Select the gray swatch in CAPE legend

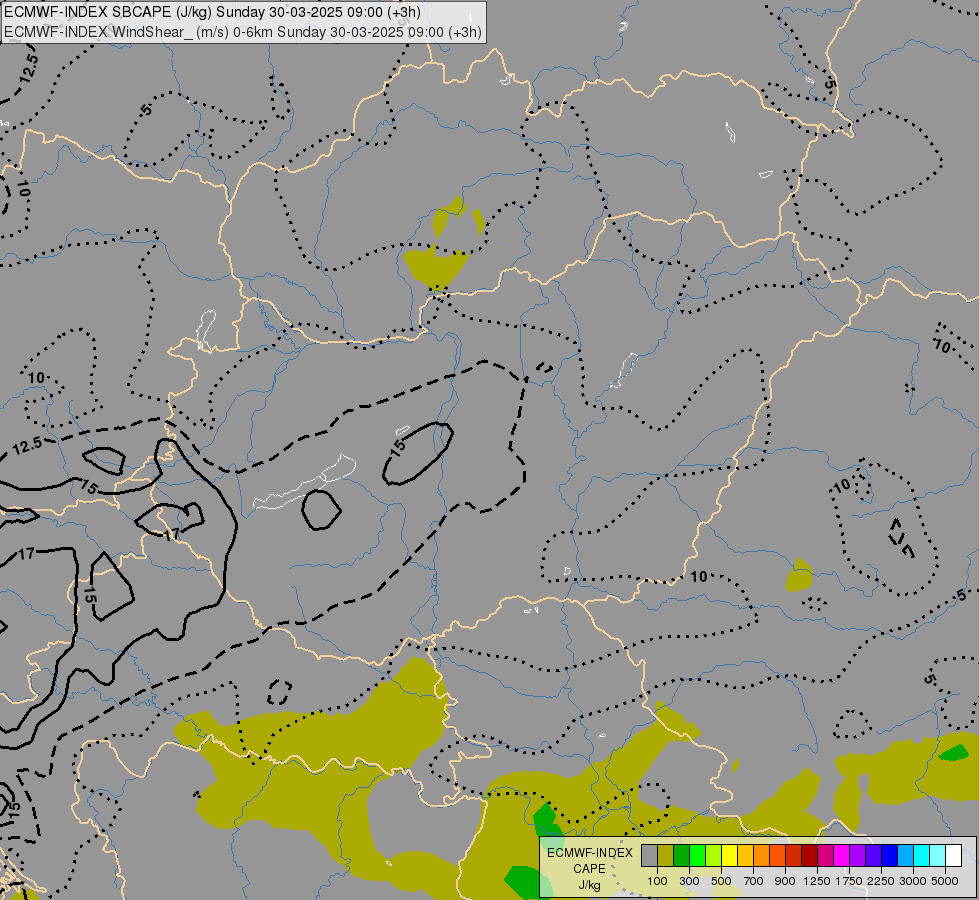click(649, 855)
